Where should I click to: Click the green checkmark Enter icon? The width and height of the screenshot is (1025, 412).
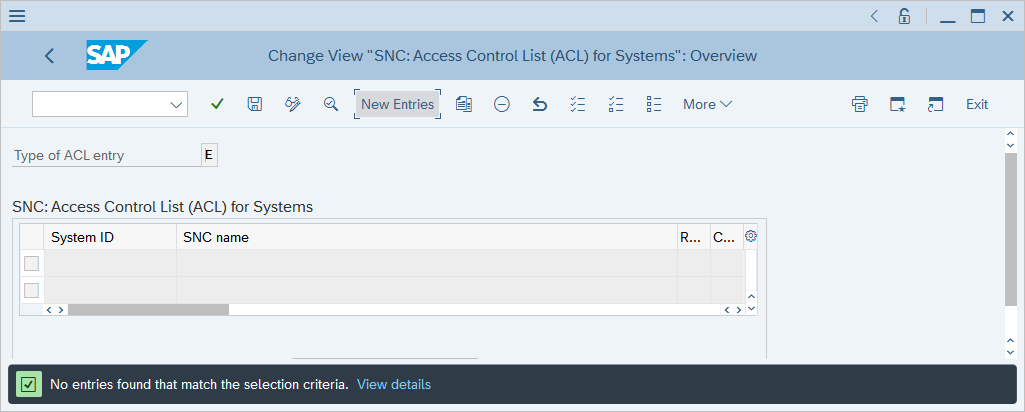coord(217,104)
